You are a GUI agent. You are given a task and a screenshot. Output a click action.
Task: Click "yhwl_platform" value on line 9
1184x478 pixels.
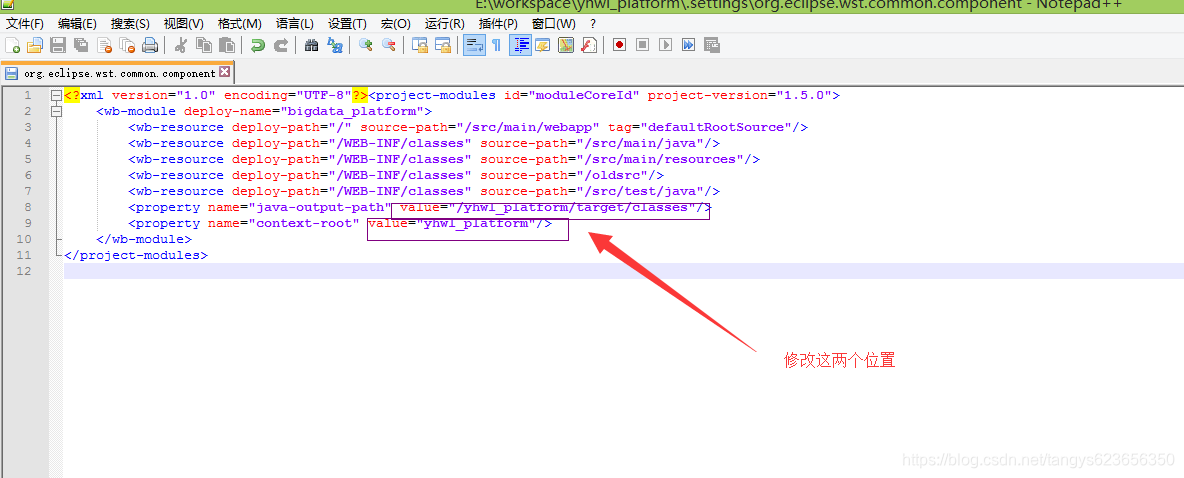[475, 224]
